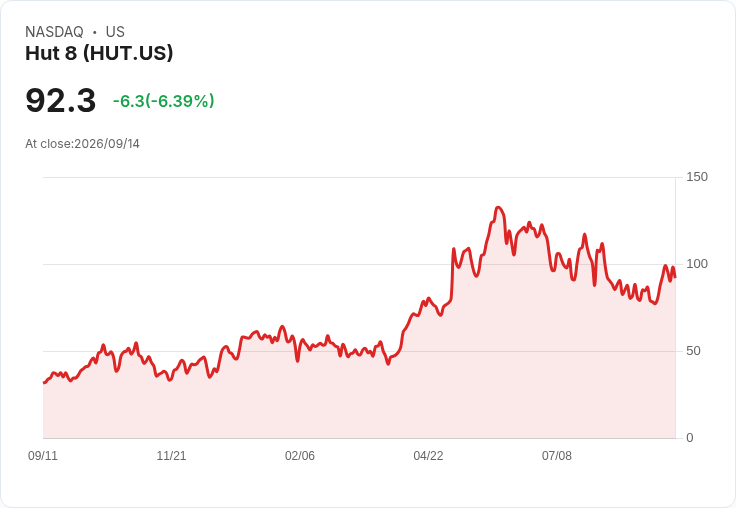Image resolution: width=736 pixels, height=508 pixels.
Task: Click the 09/11 x-axis date label
Action: pos(43,455)
